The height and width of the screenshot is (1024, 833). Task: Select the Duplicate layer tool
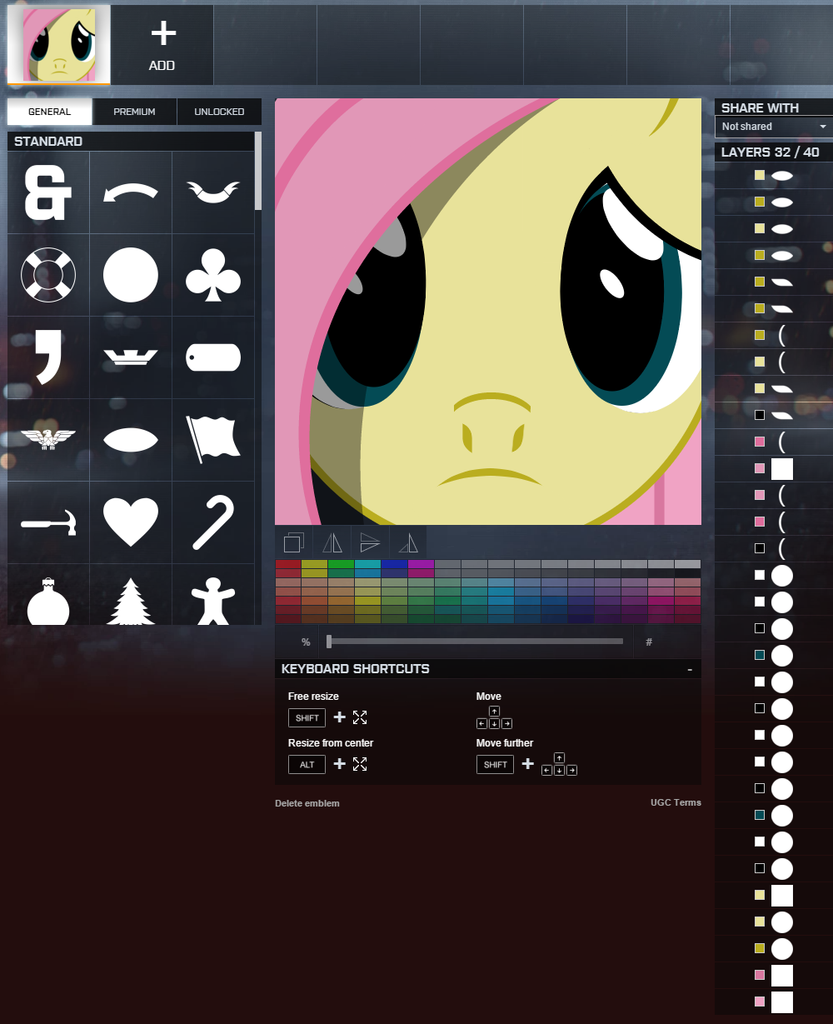pos(293,543)
